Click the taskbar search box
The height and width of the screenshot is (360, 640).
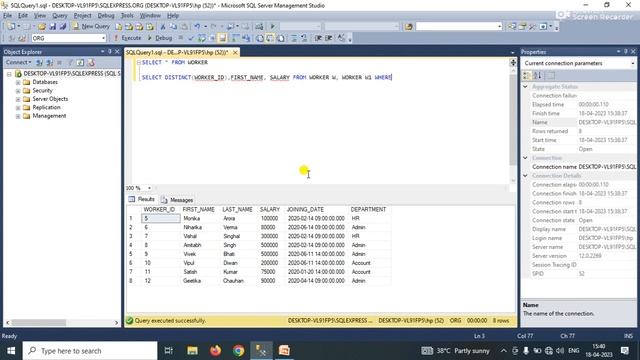point(90,351)
